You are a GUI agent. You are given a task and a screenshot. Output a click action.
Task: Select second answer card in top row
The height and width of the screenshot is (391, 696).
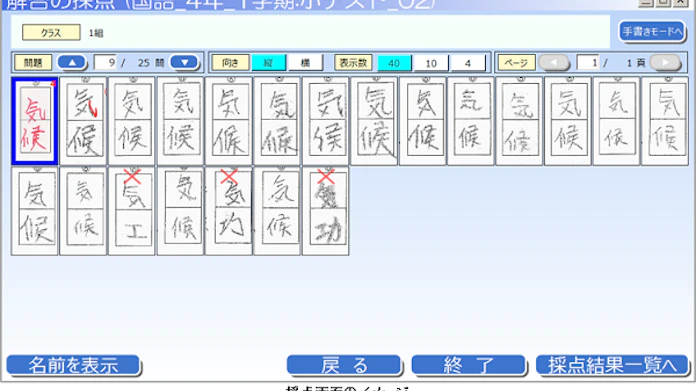click(x=83, y=121)
